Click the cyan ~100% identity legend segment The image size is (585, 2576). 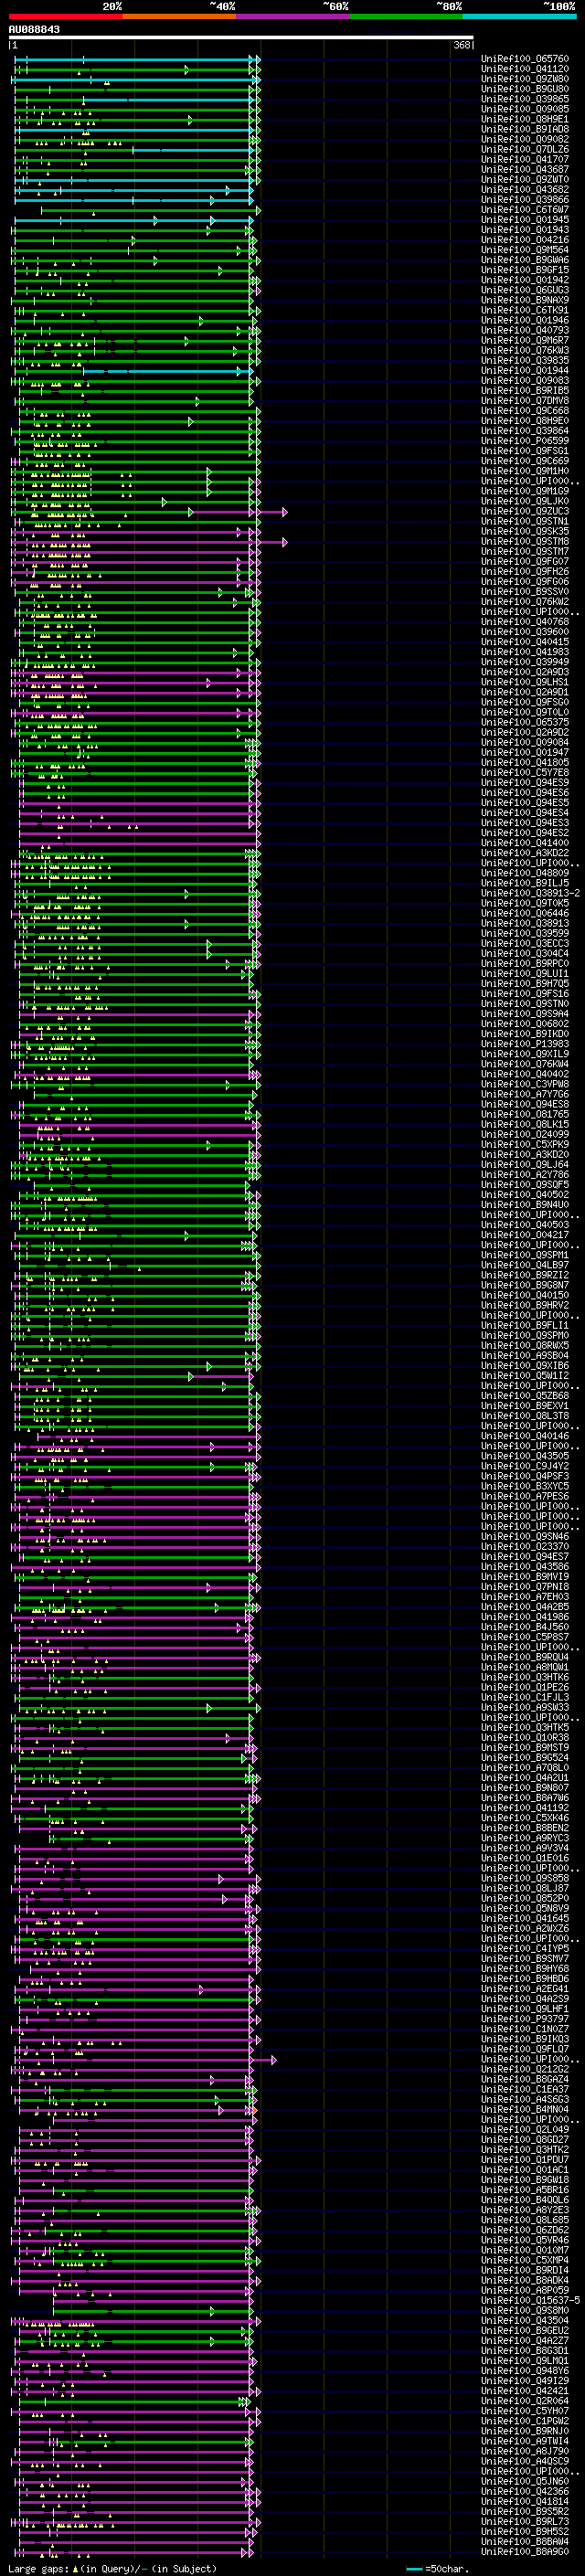519,17
